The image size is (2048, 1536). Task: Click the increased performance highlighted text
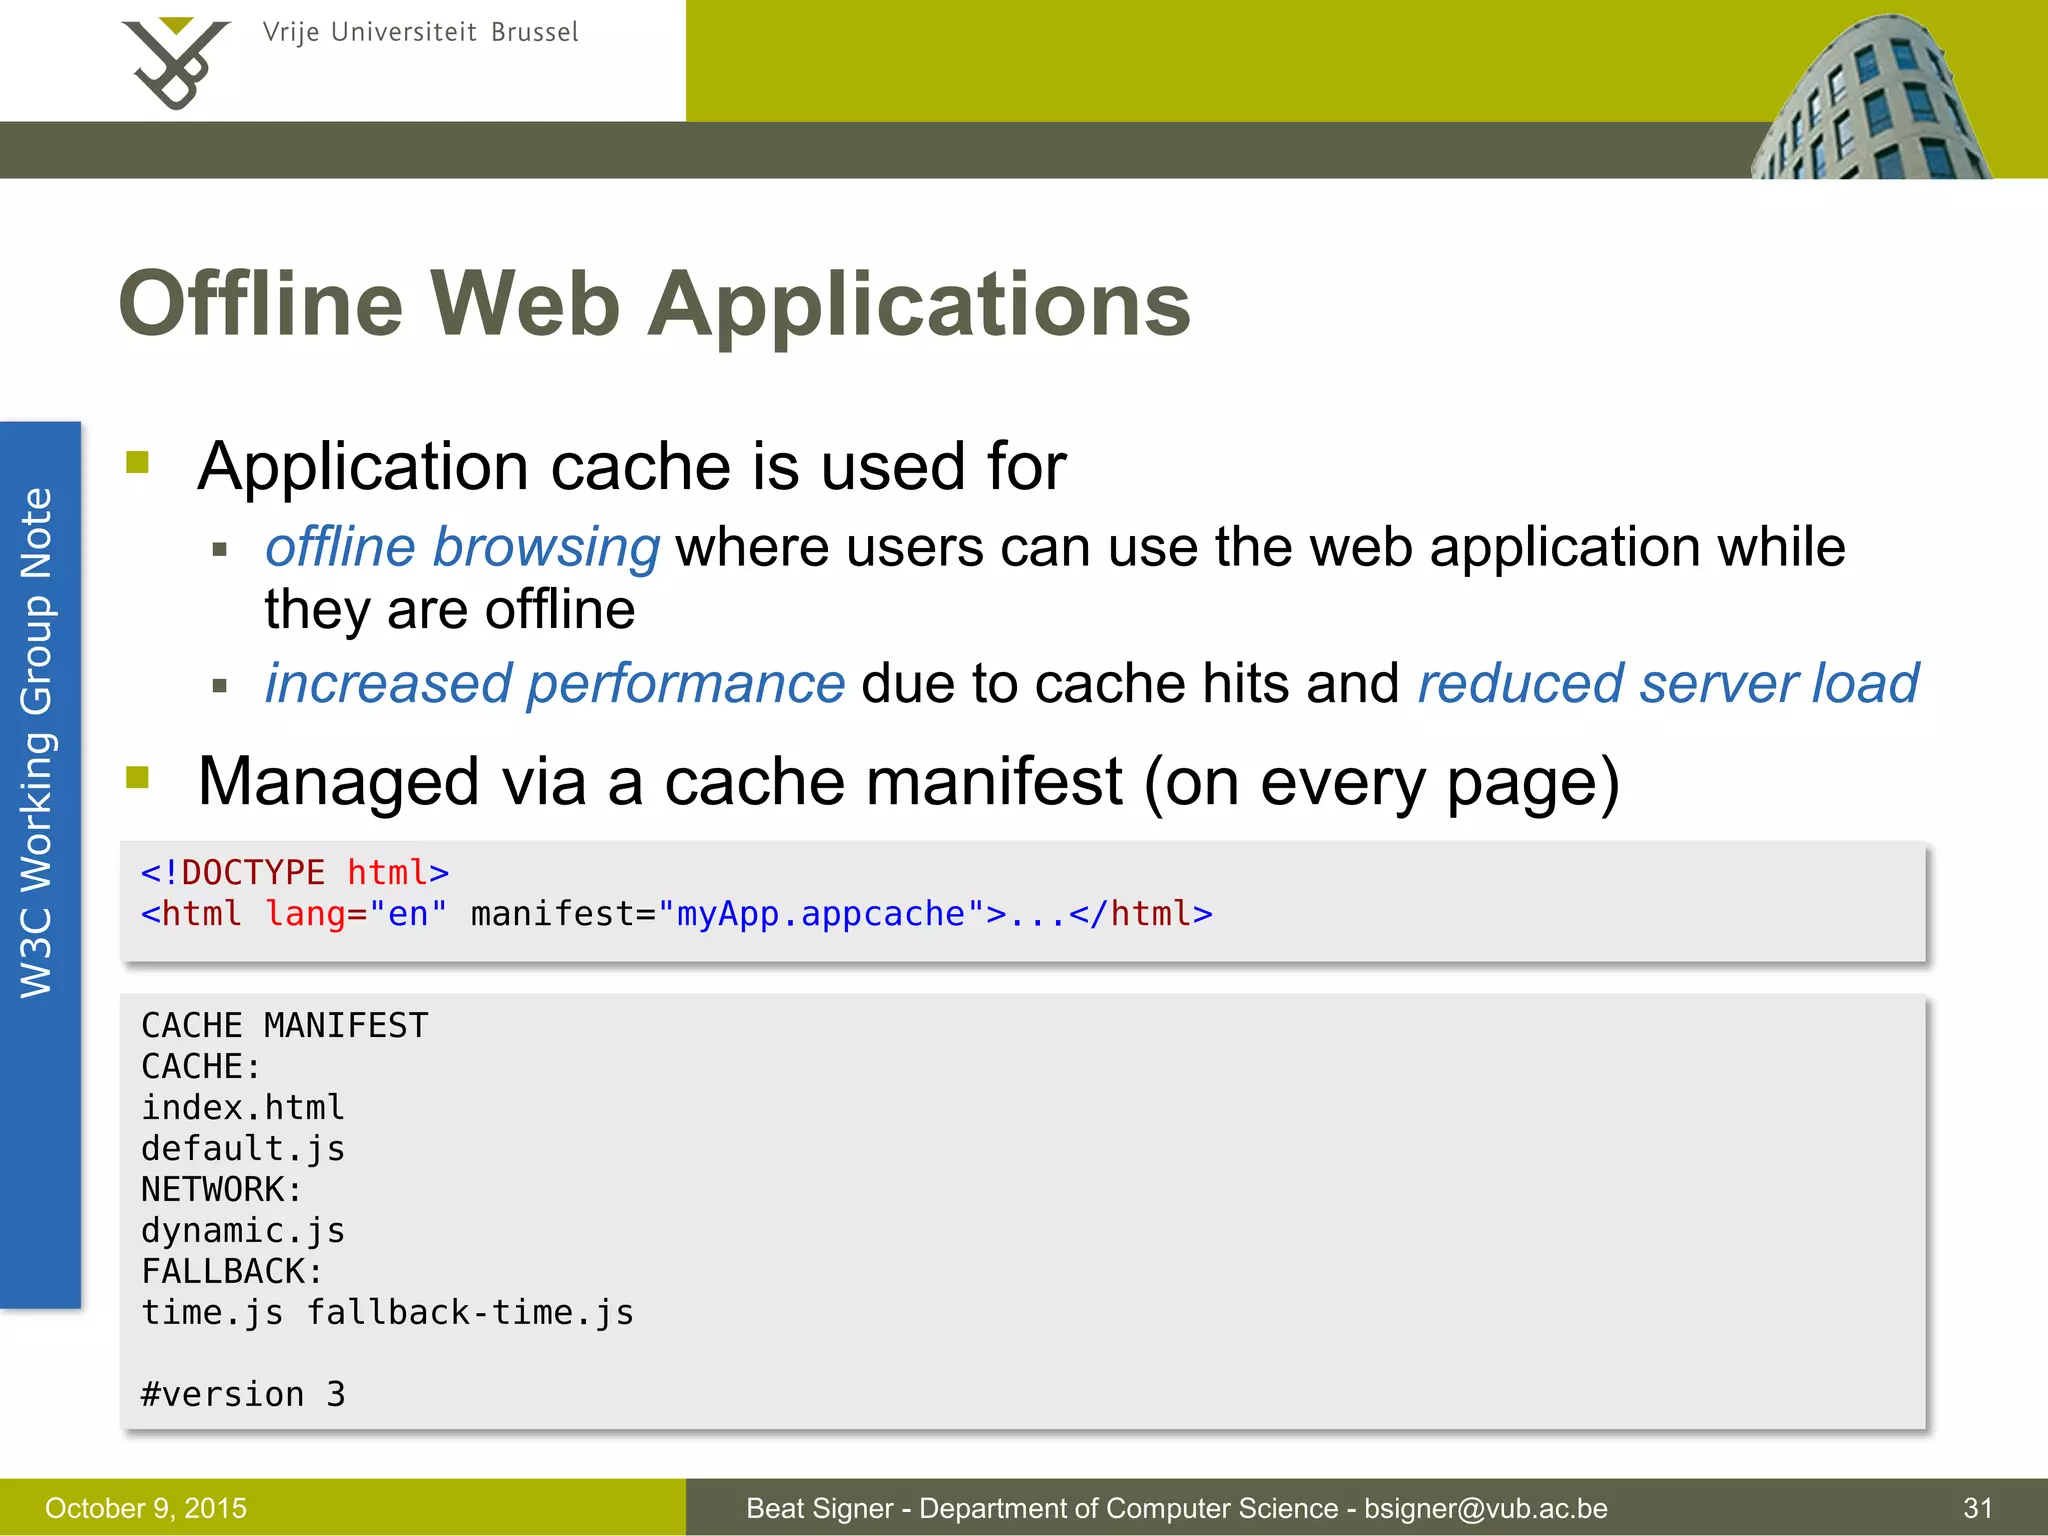coord(555,684)
